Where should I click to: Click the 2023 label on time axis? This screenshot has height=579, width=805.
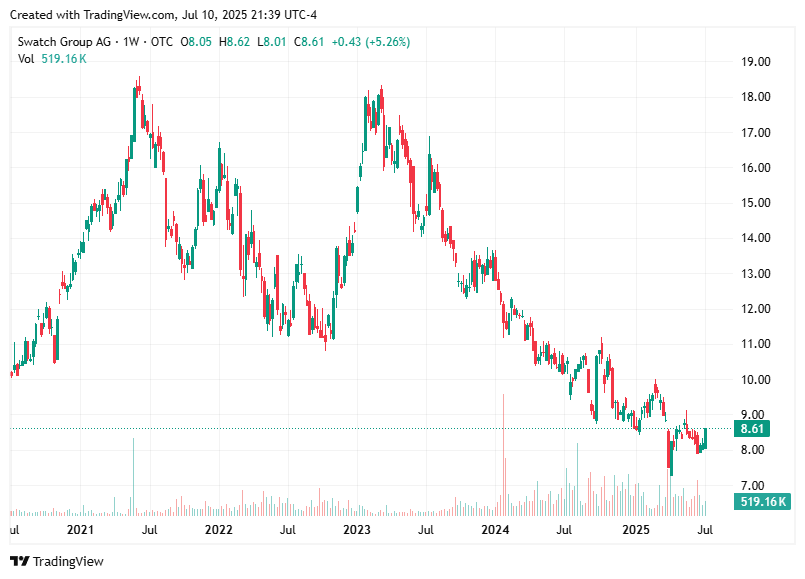coord(357,530)
